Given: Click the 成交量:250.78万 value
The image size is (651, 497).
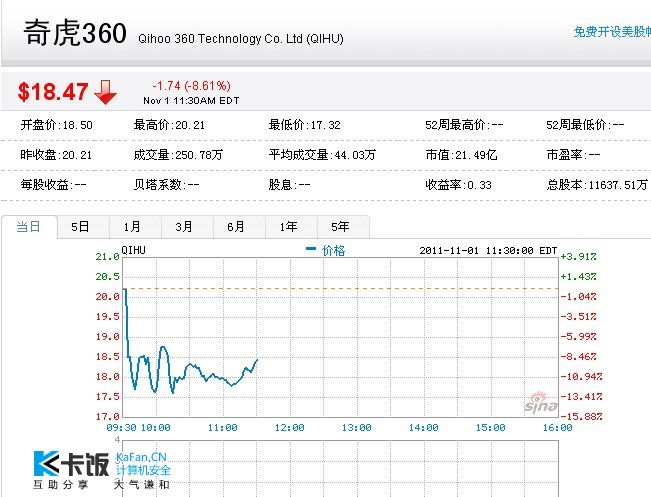Looking at the screenshot, I should coord(178,155).
